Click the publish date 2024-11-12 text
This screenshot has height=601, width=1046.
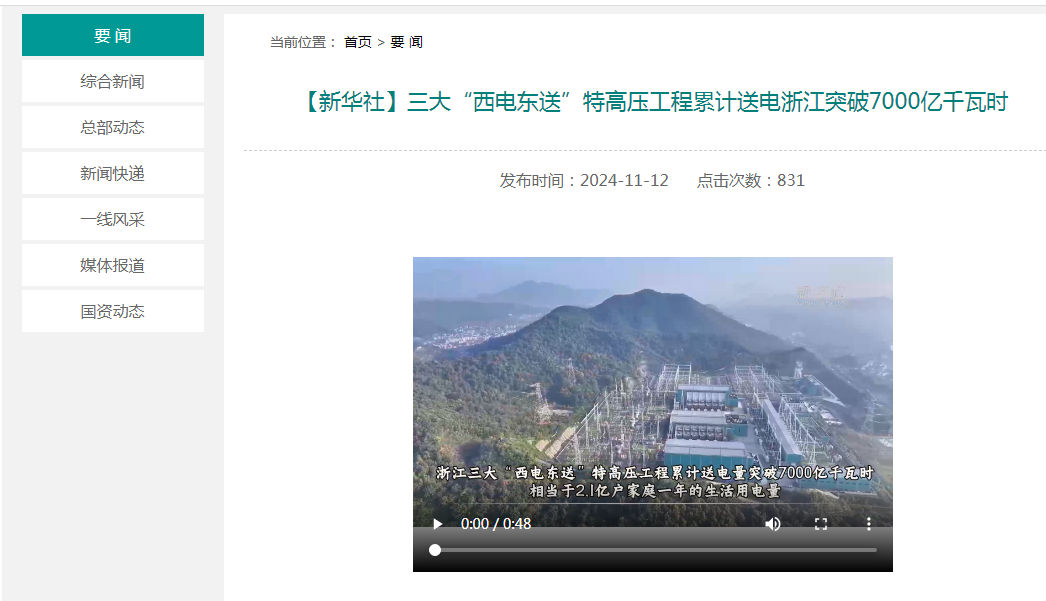click(624, 181)
